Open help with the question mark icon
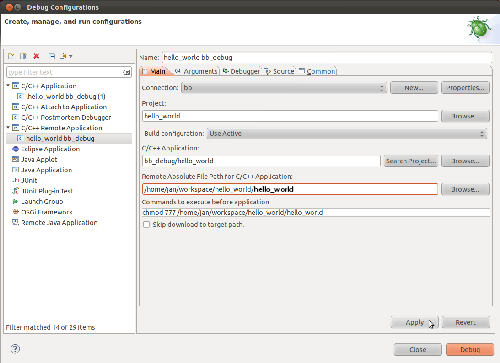This screenshot has height=363, width=500. tap(15, 349)
